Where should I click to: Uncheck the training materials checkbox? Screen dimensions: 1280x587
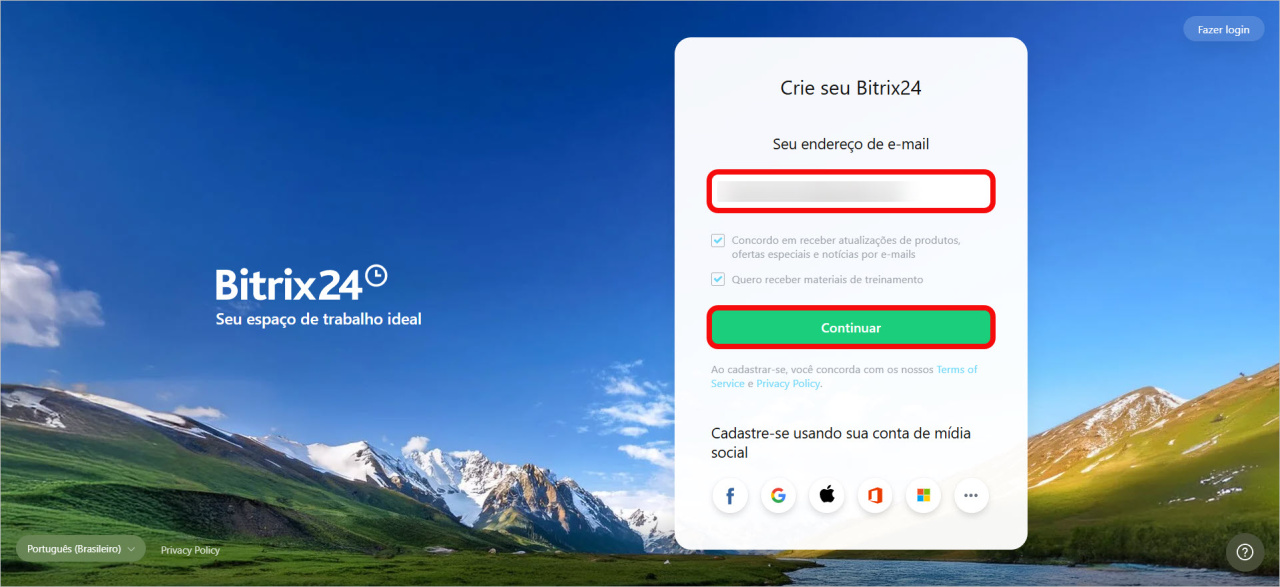[x=718, y=280]
